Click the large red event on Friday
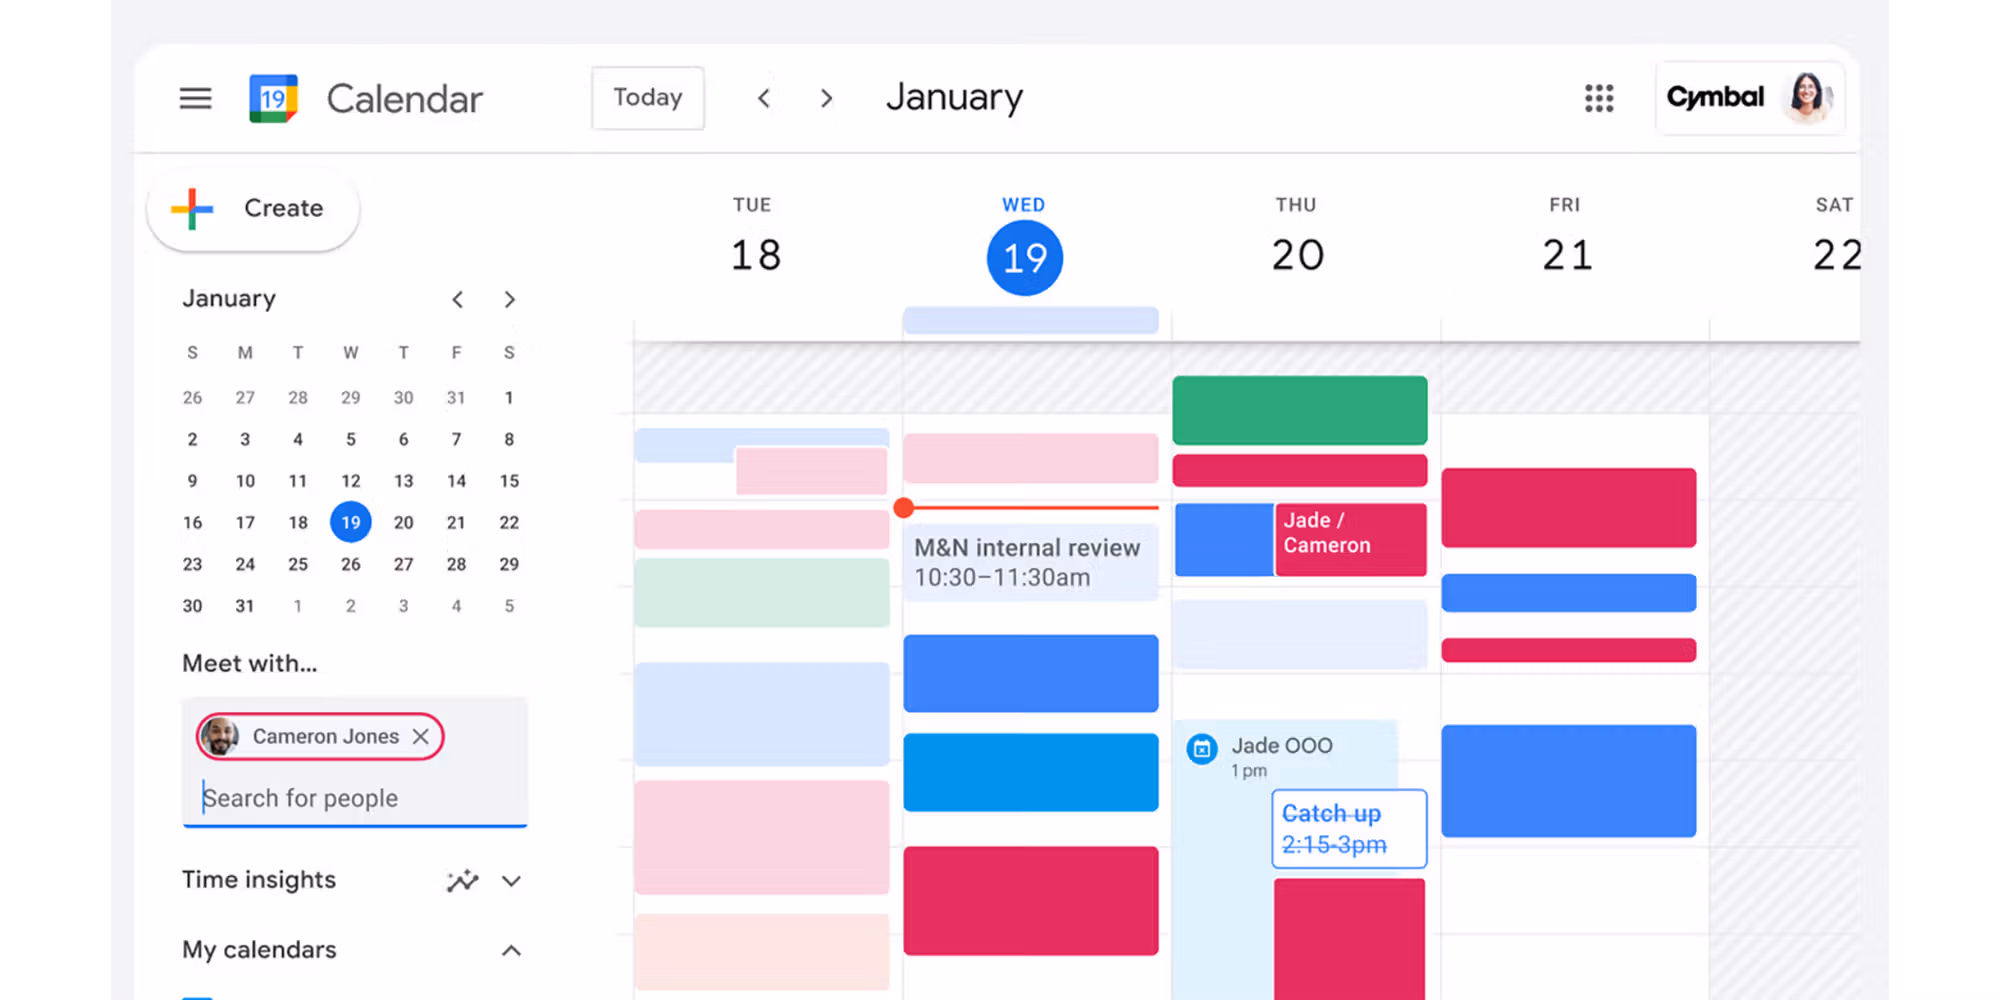The height and width of the screenshot is (1000, 2000). 1568,508
